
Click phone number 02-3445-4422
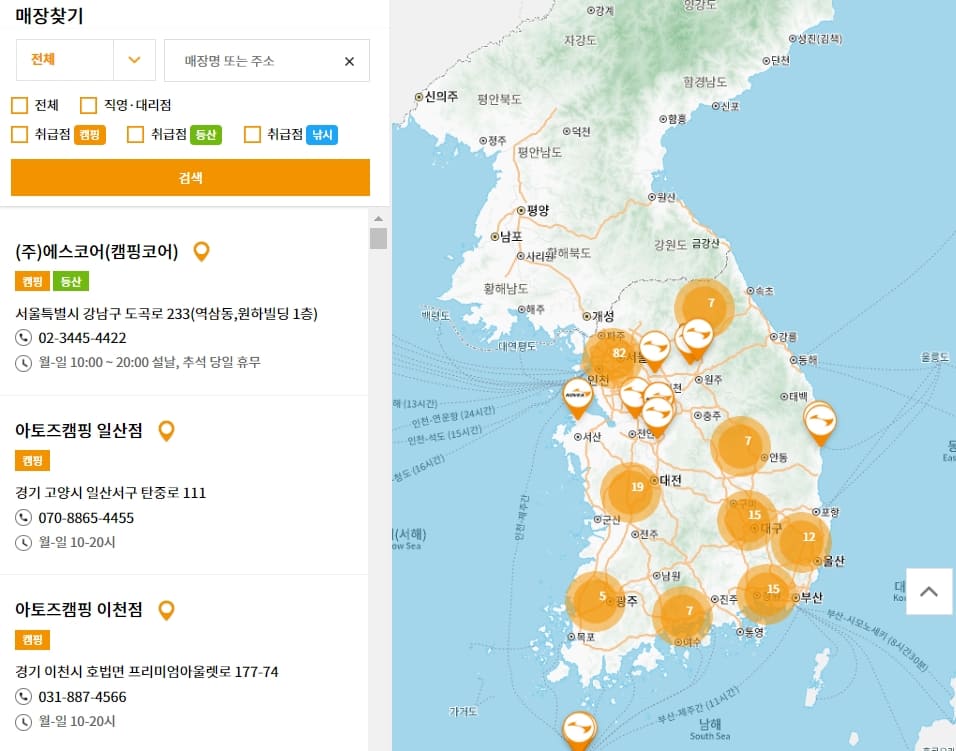(x=82, y=338)
